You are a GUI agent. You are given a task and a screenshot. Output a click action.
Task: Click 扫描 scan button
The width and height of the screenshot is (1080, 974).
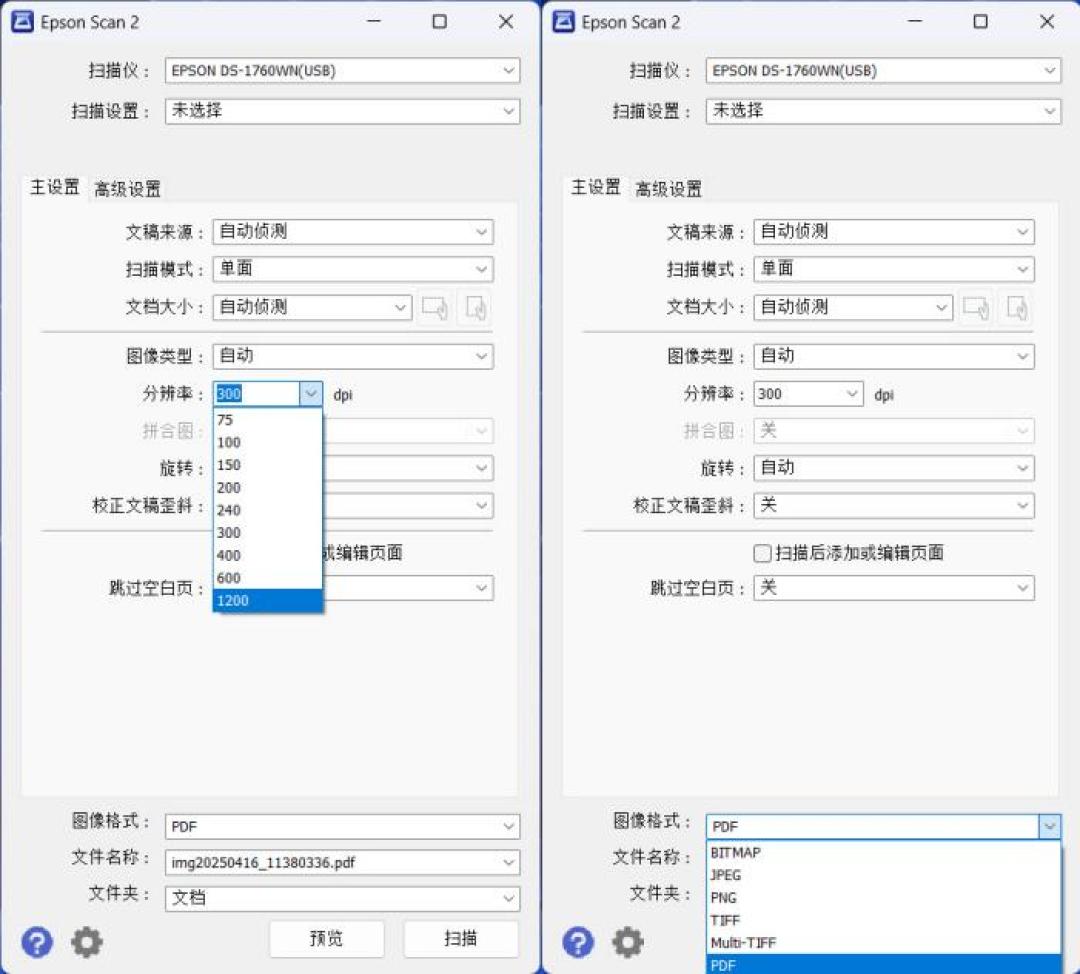pos(461,939)
